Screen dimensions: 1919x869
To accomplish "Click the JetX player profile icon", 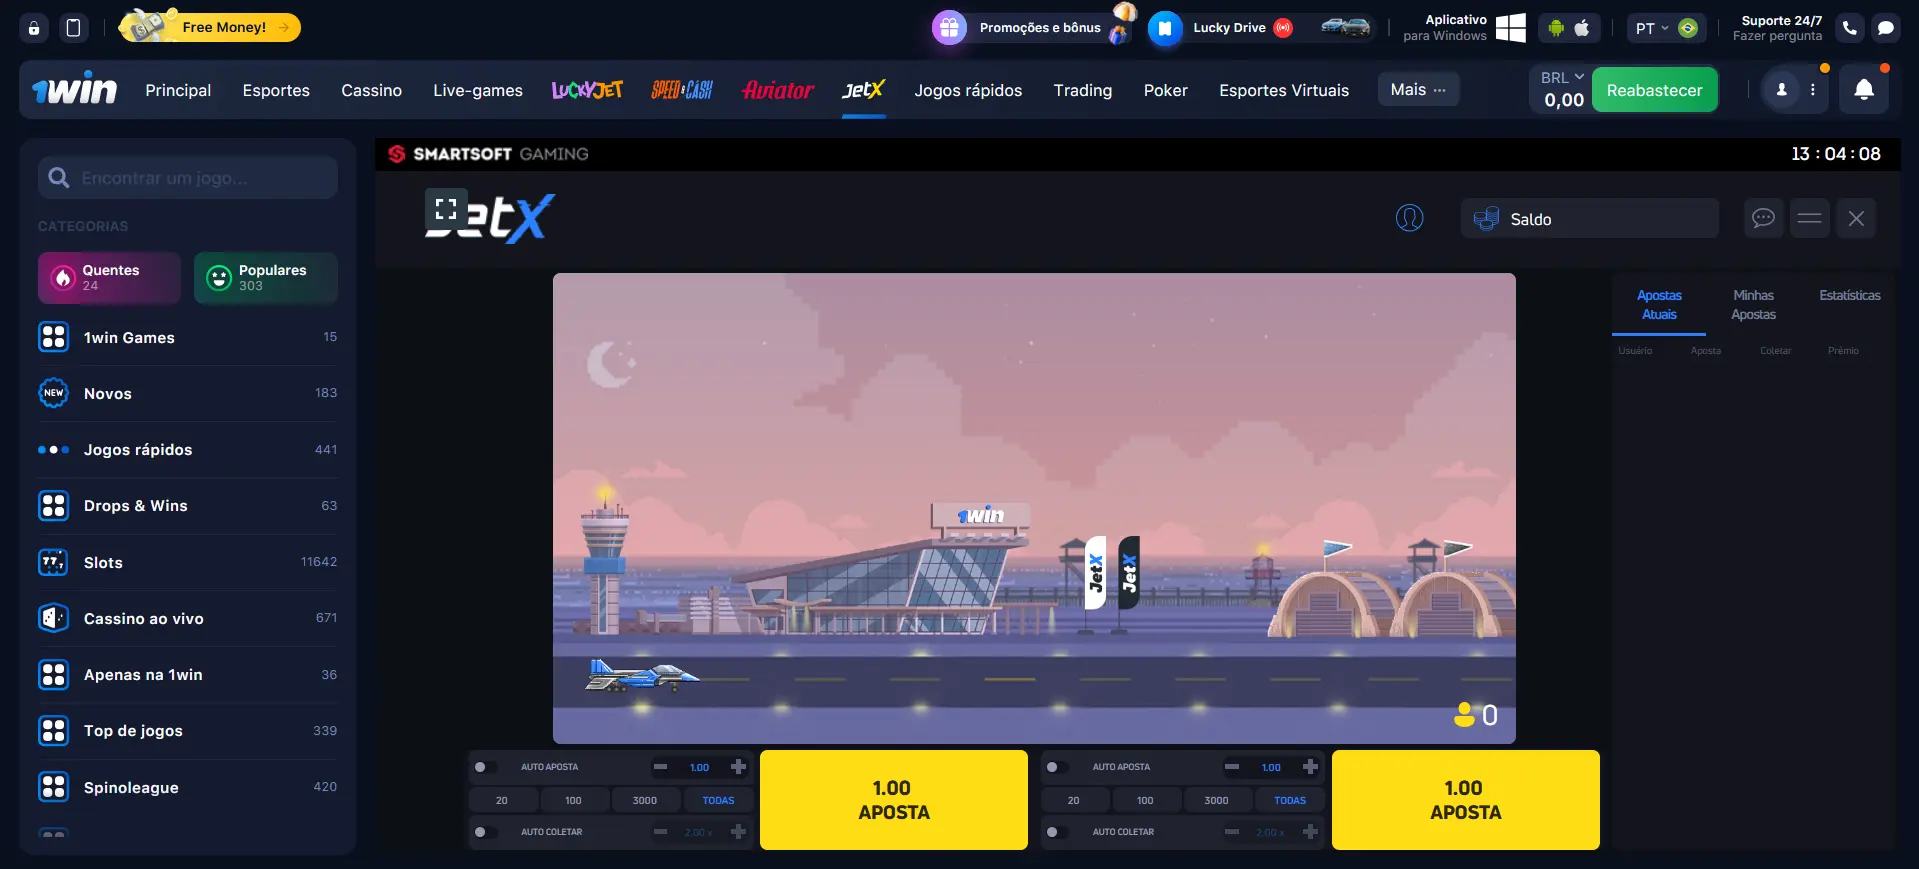I will 1409,218.
